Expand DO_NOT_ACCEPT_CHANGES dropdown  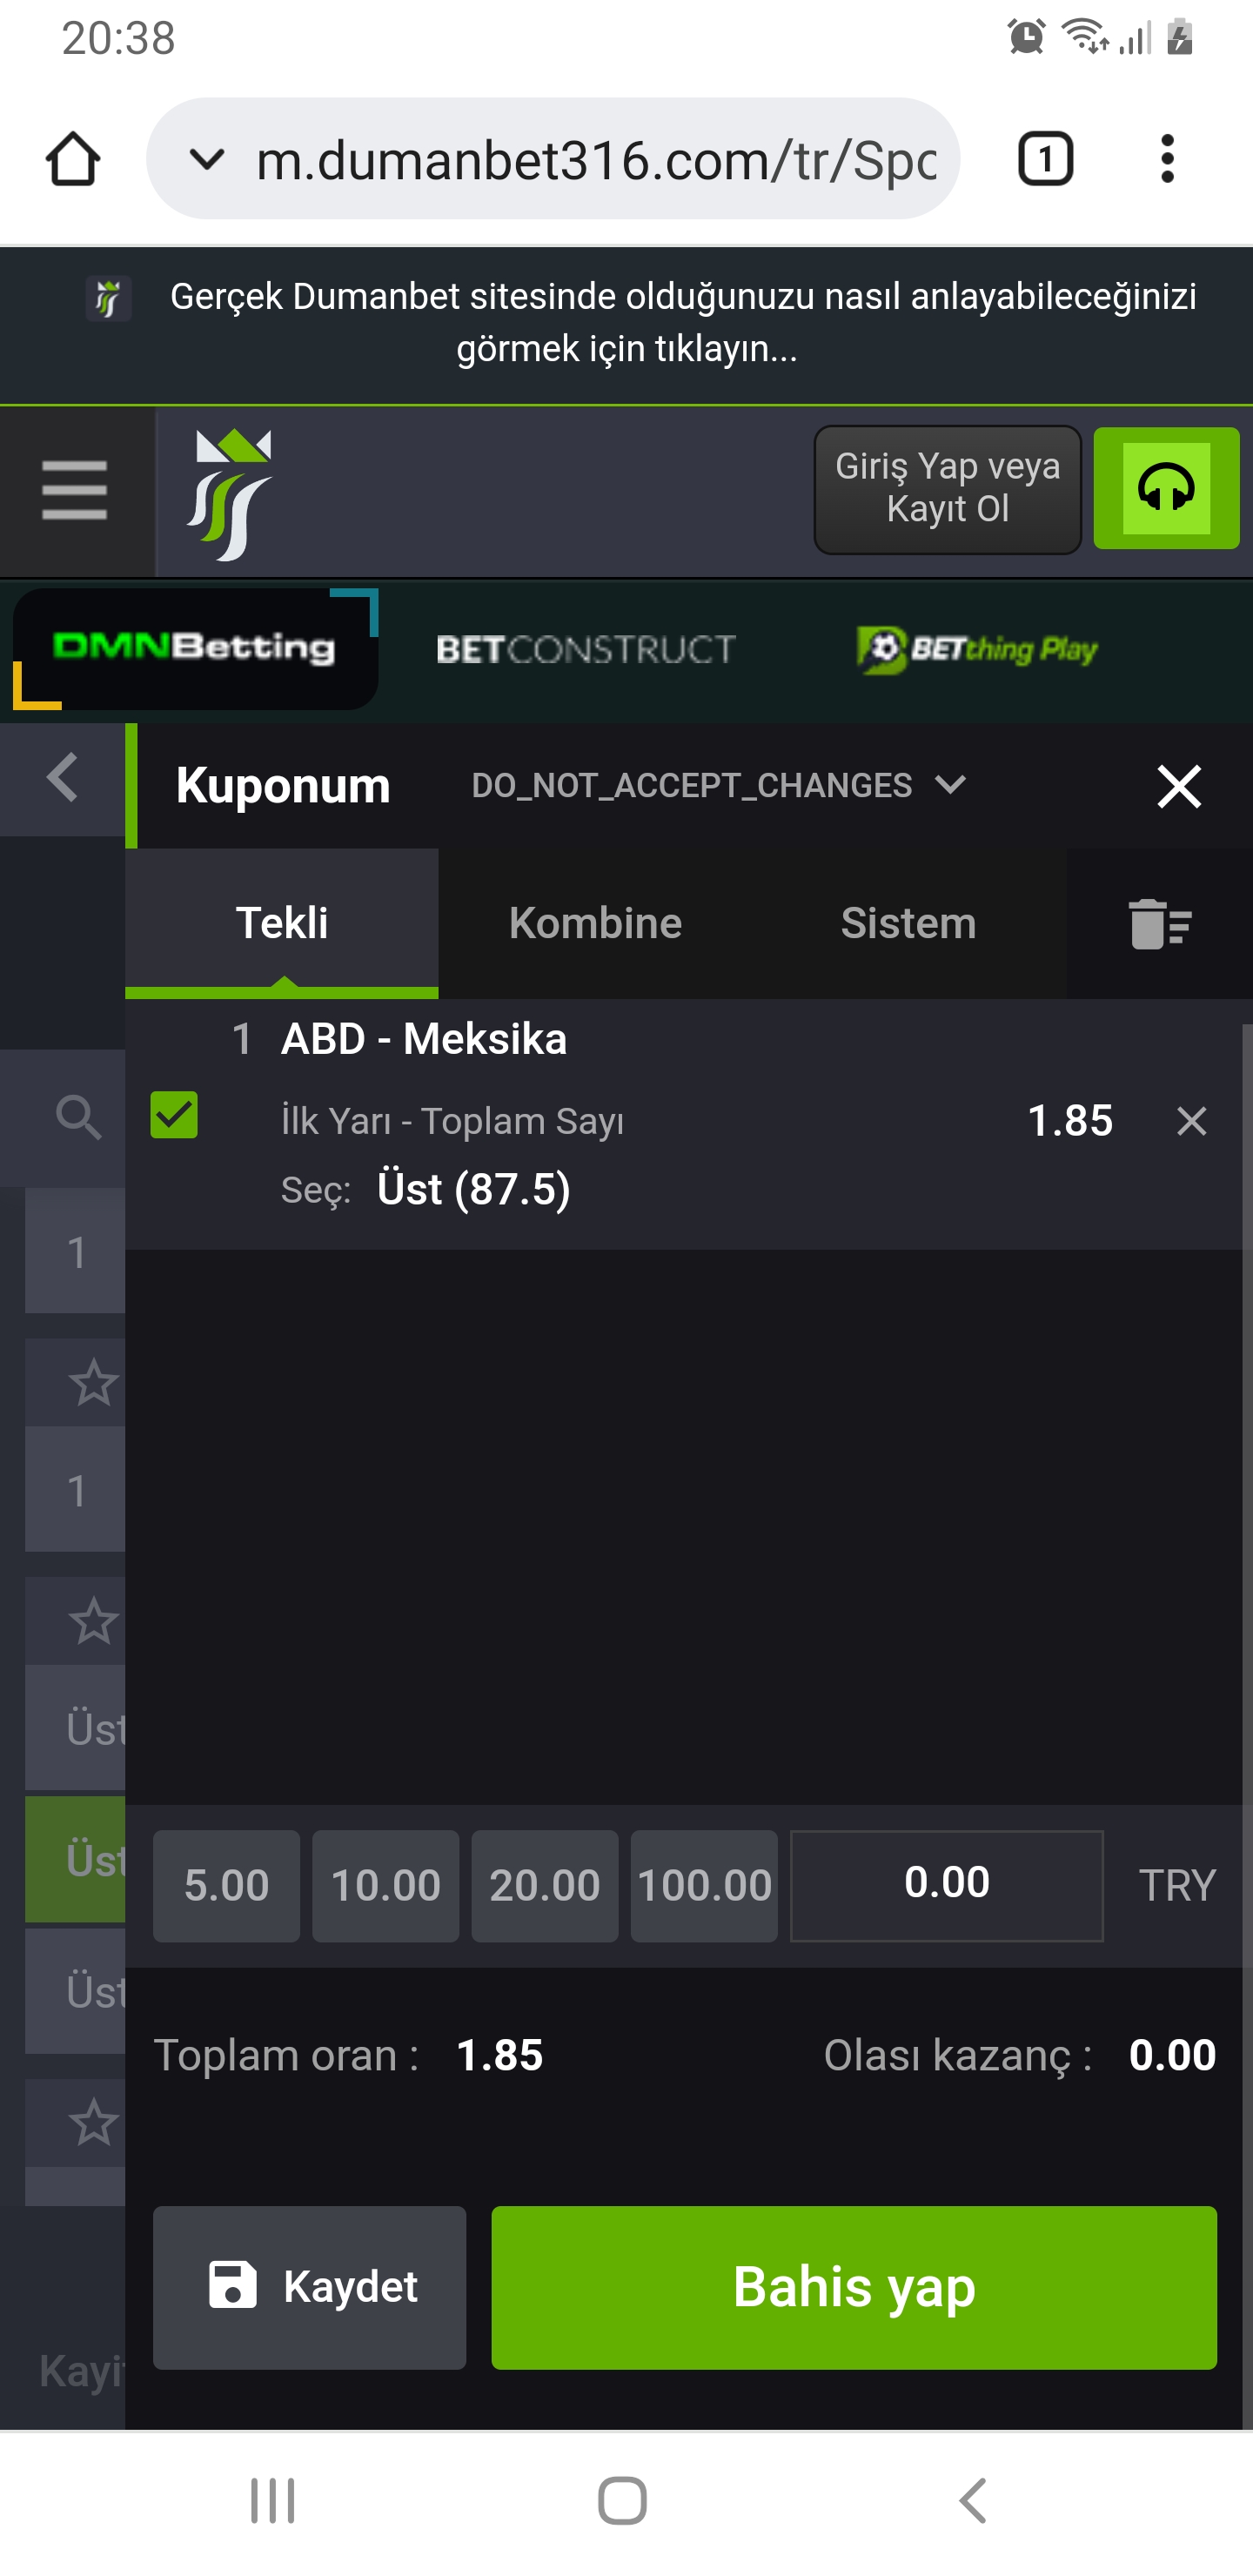pyautogui.click(x=718, y=785)
